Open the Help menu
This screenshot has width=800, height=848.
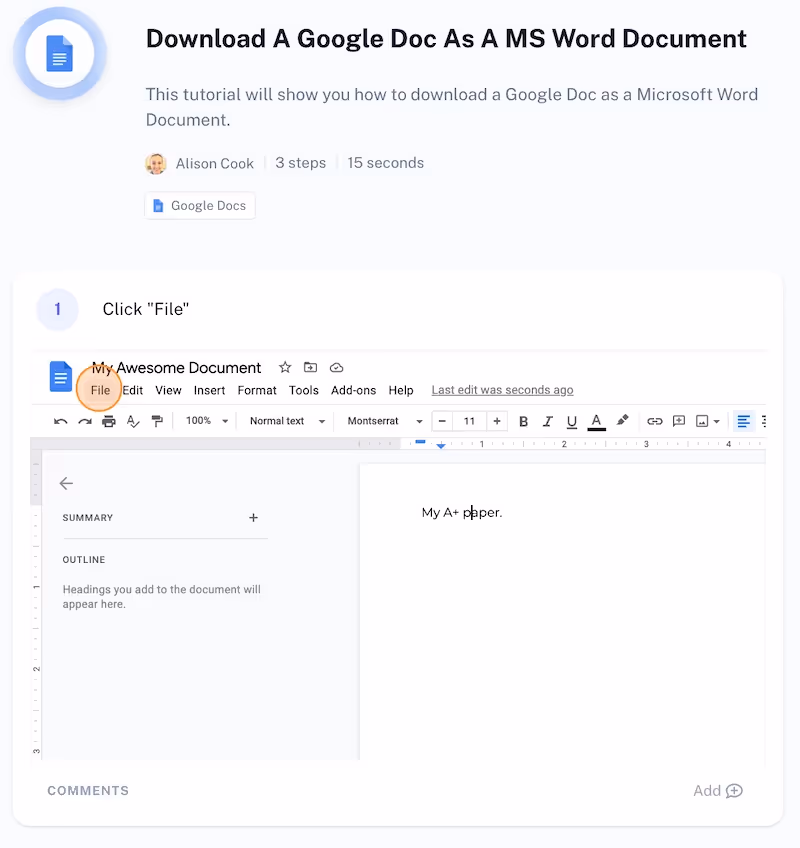(401, 390)
